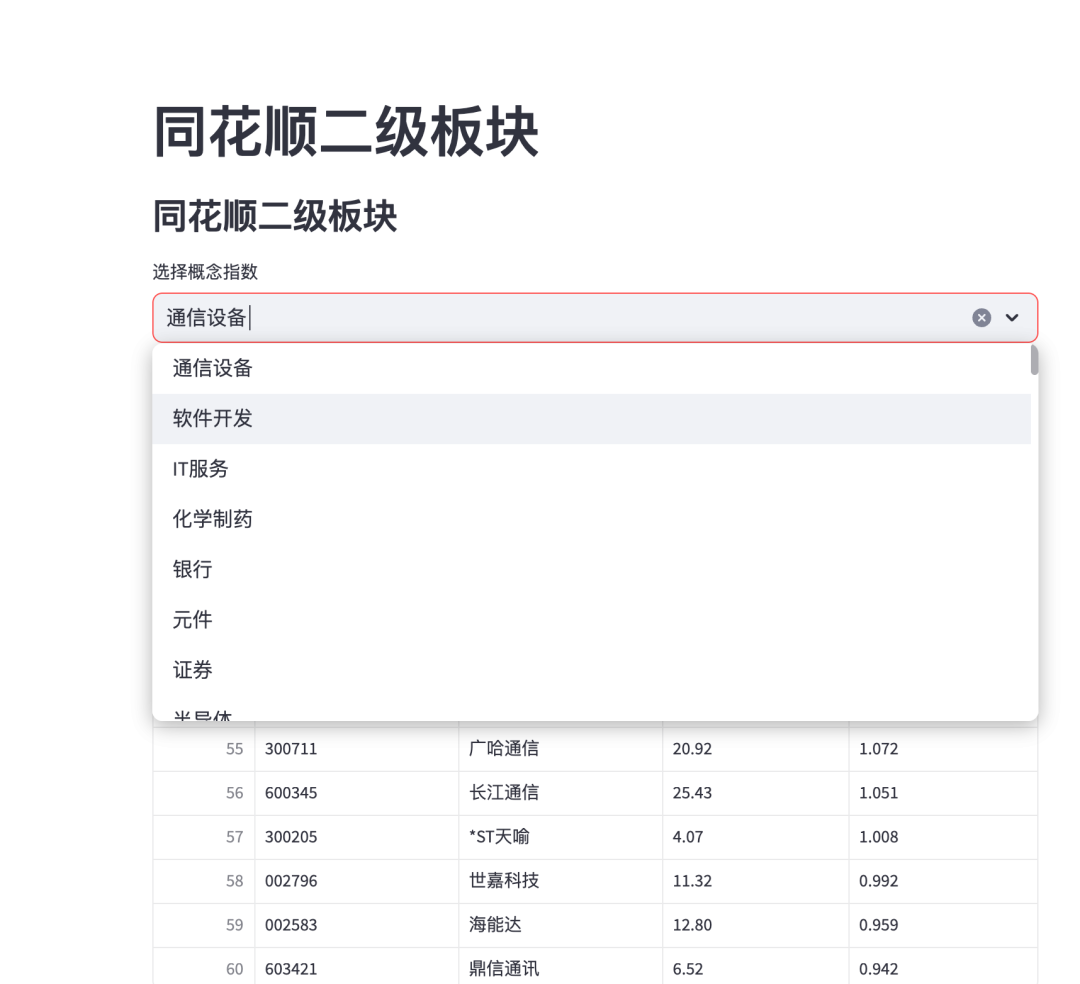Select stock code 002583 cell
Viewport: 1080px width, 984px height.
point(357,925)
